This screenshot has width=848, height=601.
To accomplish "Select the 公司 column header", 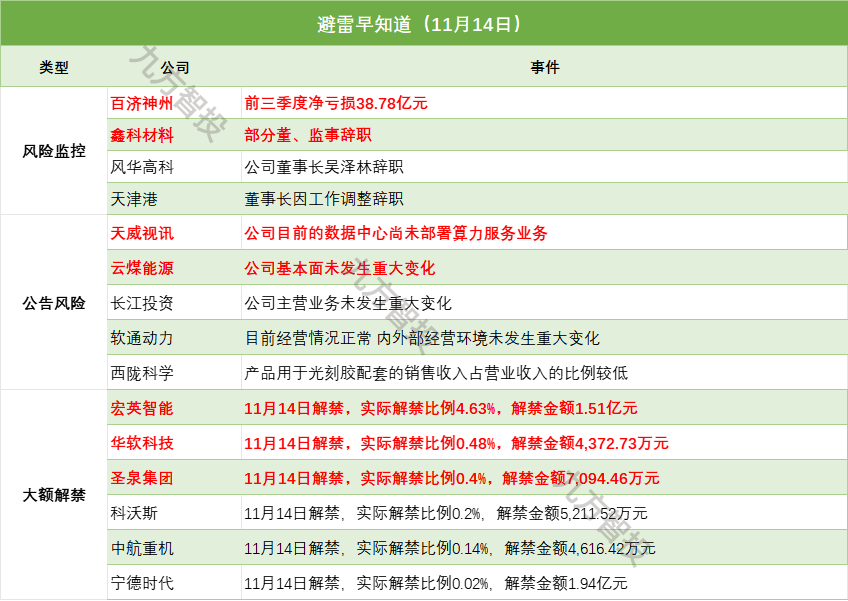I will coord(175,67).
